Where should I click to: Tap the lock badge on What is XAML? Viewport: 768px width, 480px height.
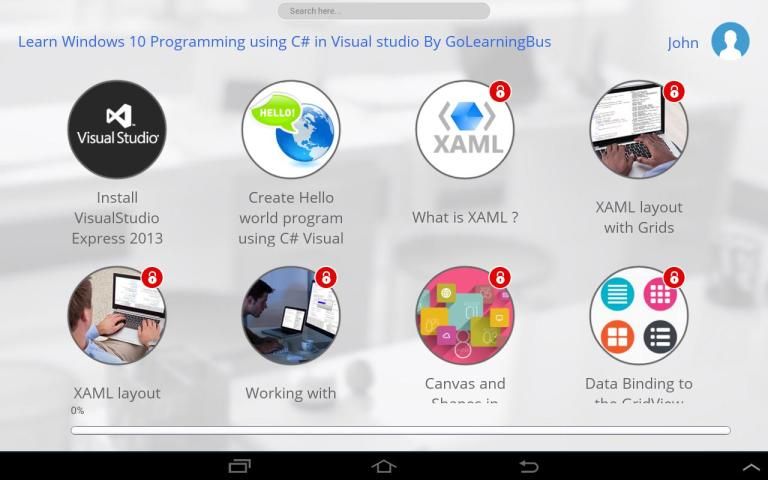(x=500, y=92)
